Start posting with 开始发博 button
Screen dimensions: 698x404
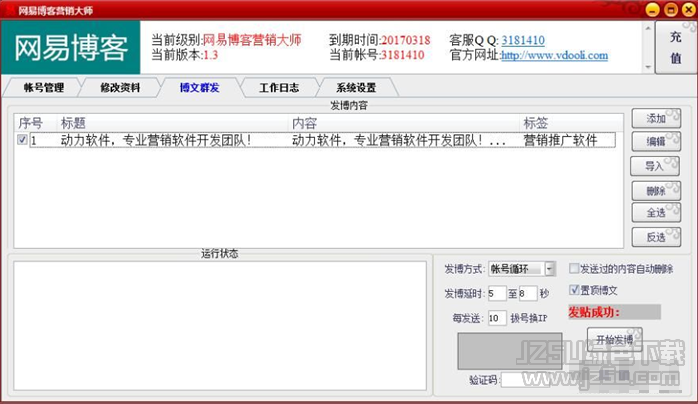[x=614, y=340]
